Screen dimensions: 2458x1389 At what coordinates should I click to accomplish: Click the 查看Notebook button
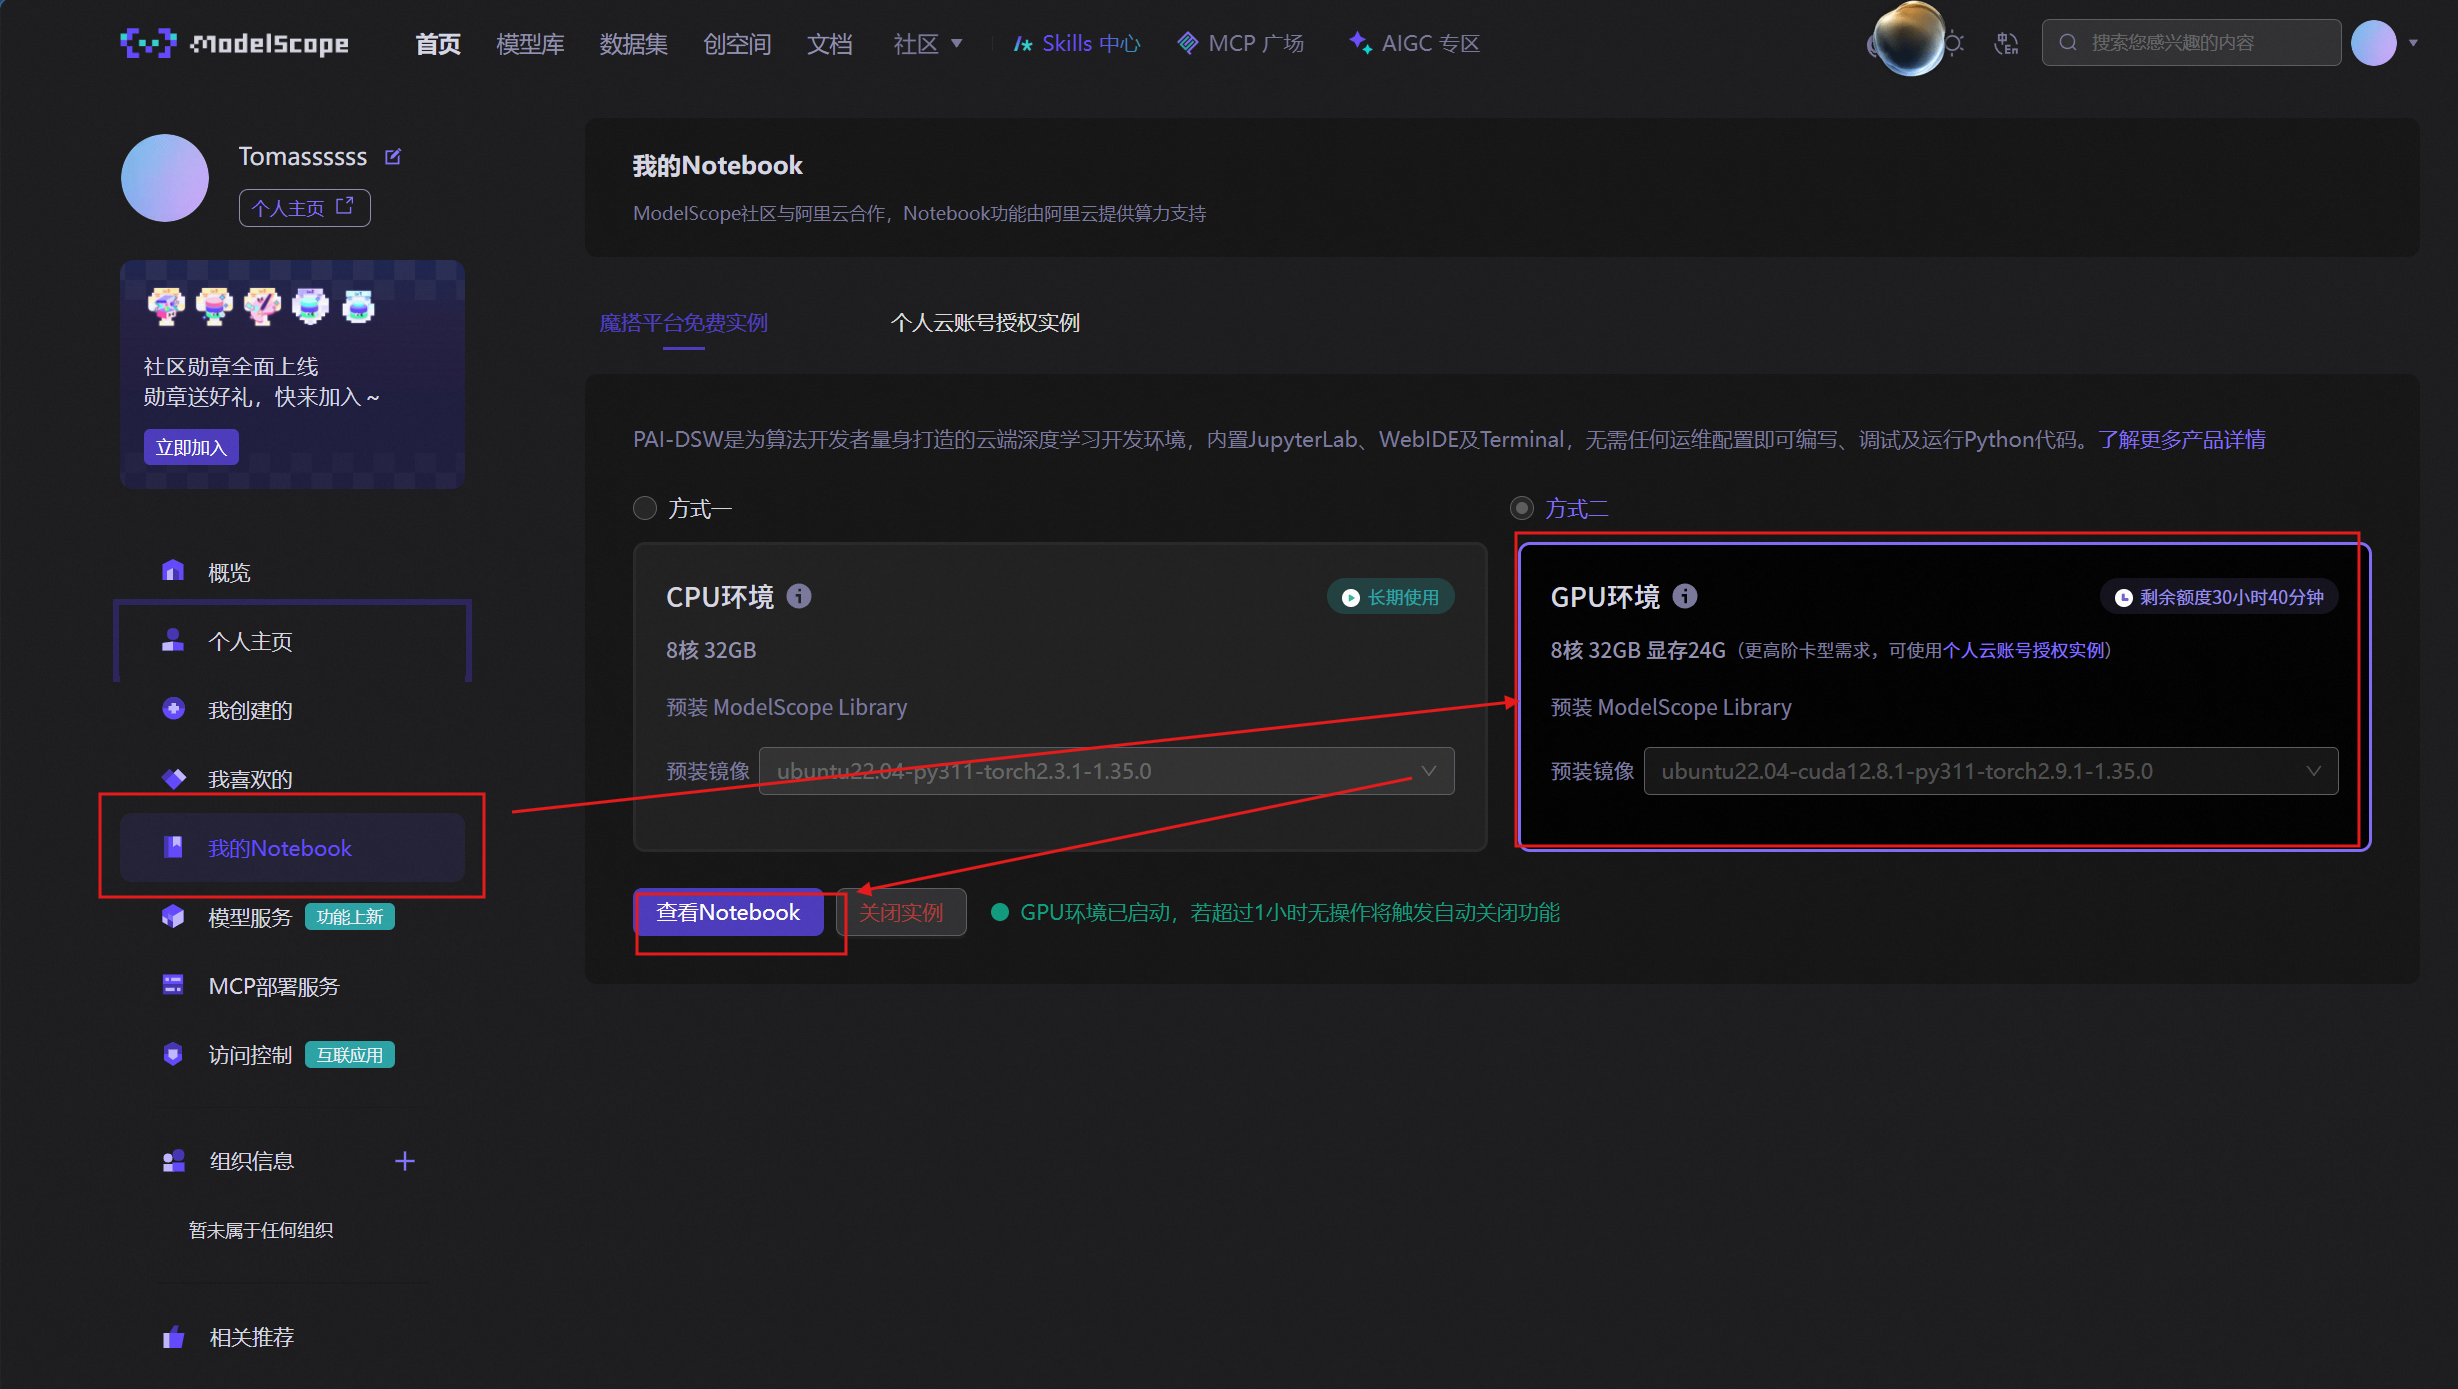(x=728, y=912)
